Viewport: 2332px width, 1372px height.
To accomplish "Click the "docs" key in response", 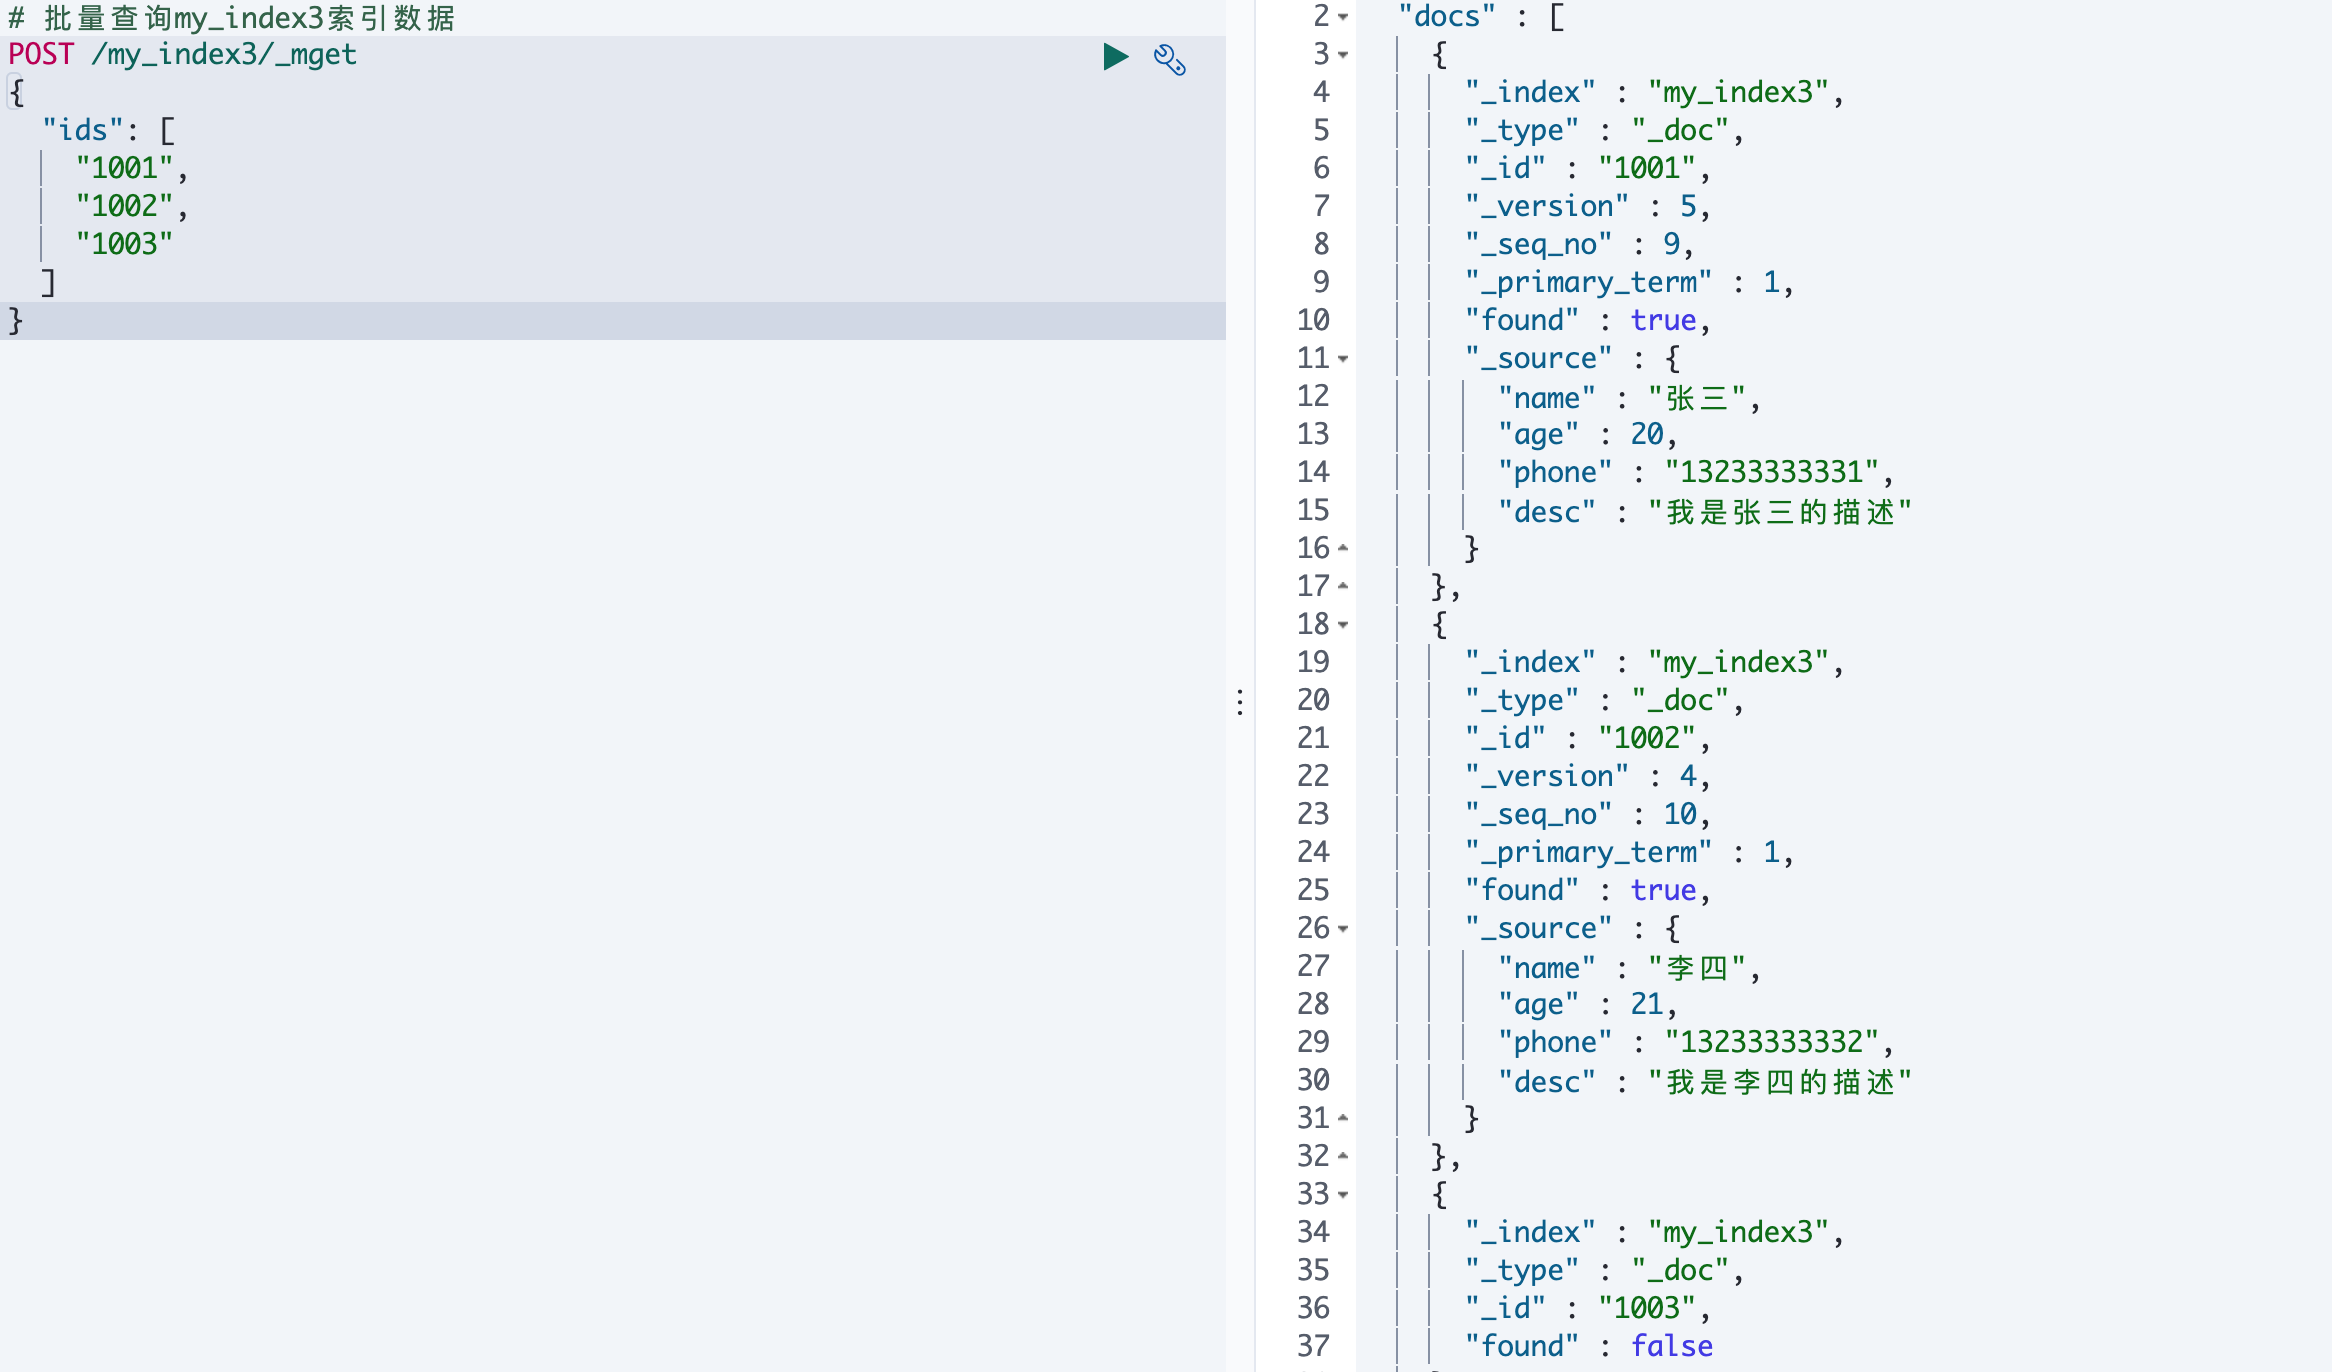I will (1447, 17).
